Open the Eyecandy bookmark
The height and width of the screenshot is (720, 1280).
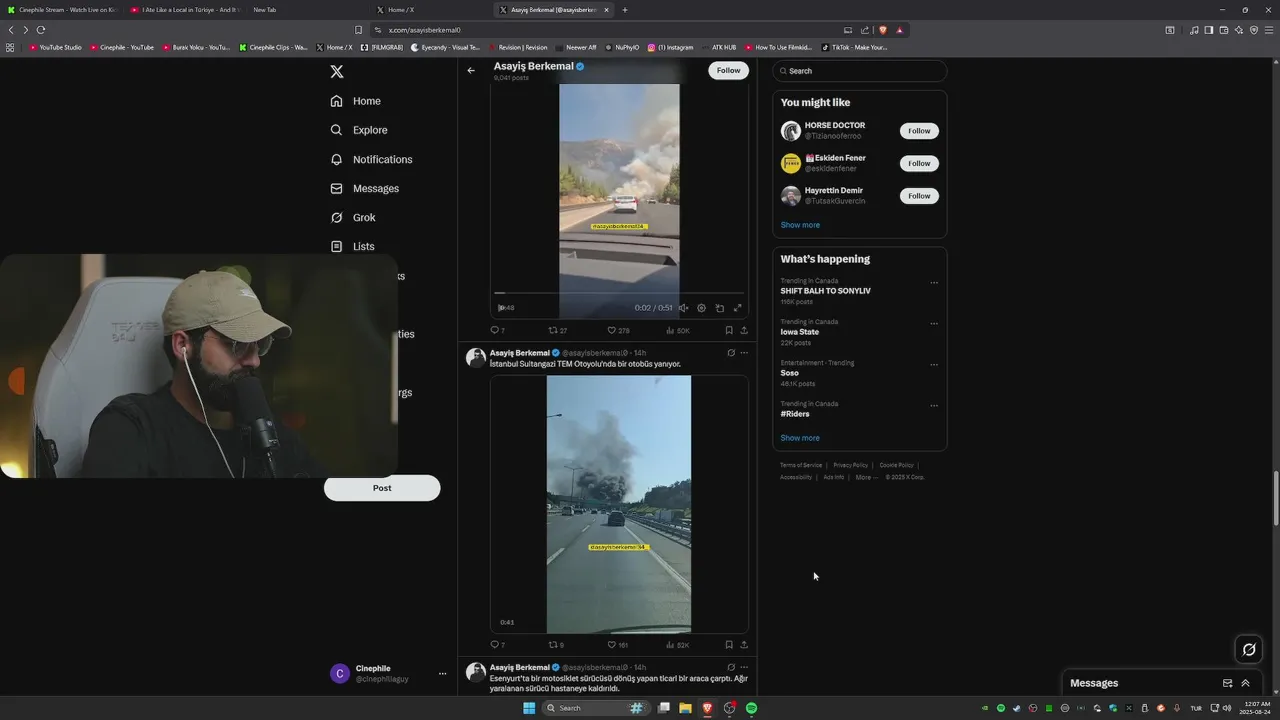[x=445, y=47]
